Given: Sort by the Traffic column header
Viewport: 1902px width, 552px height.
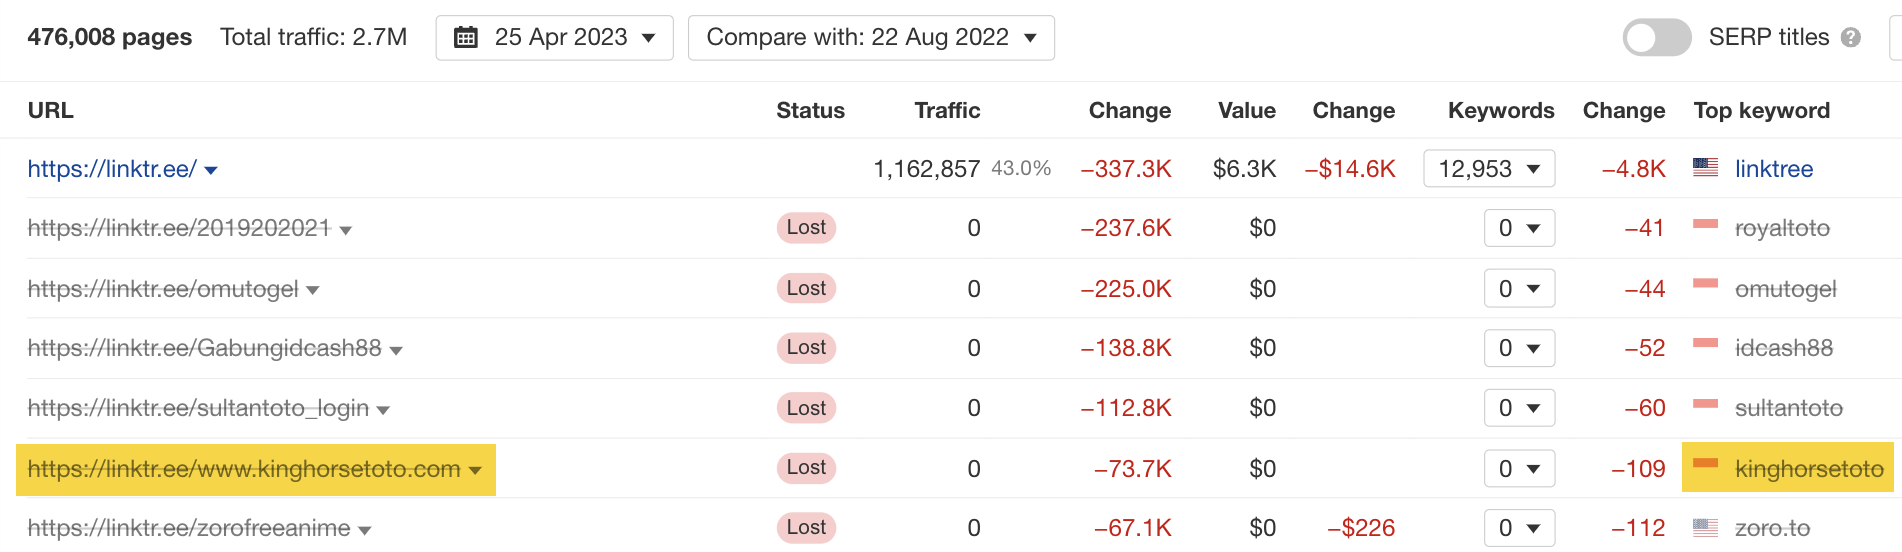Looking at the screenshot, I should [947, 111].
